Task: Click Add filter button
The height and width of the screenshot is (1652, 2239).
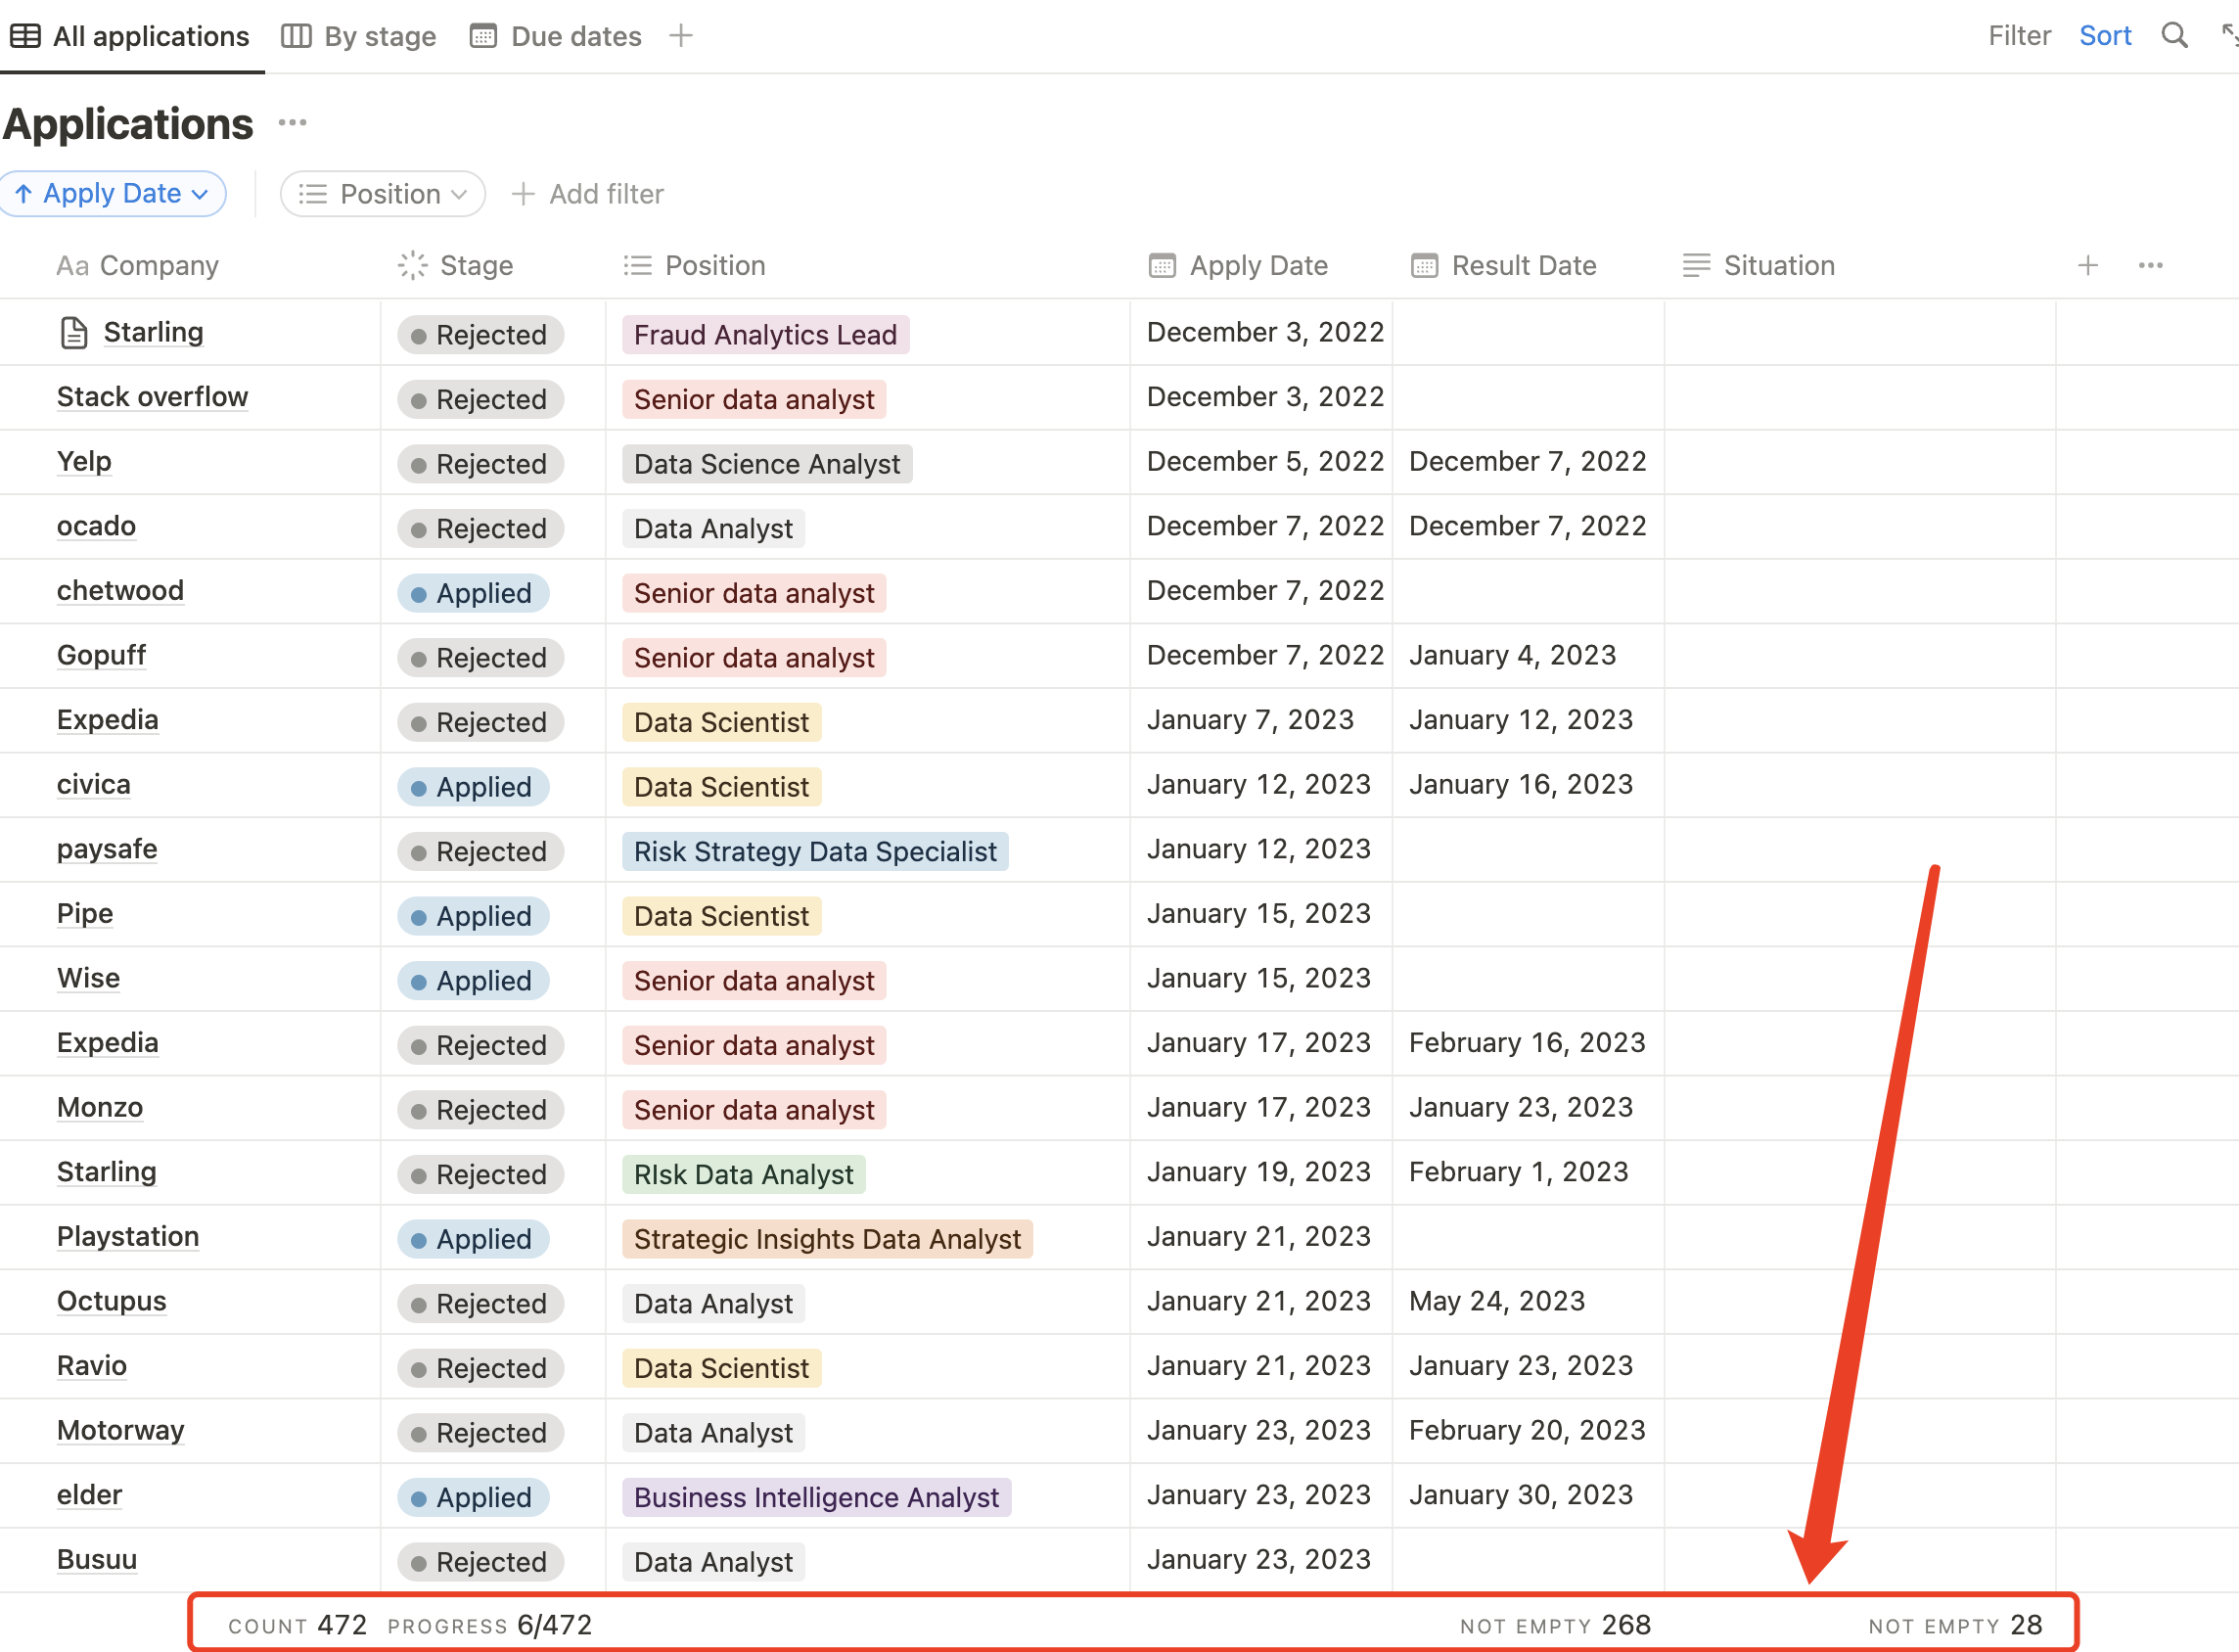Action: point(587,194)
